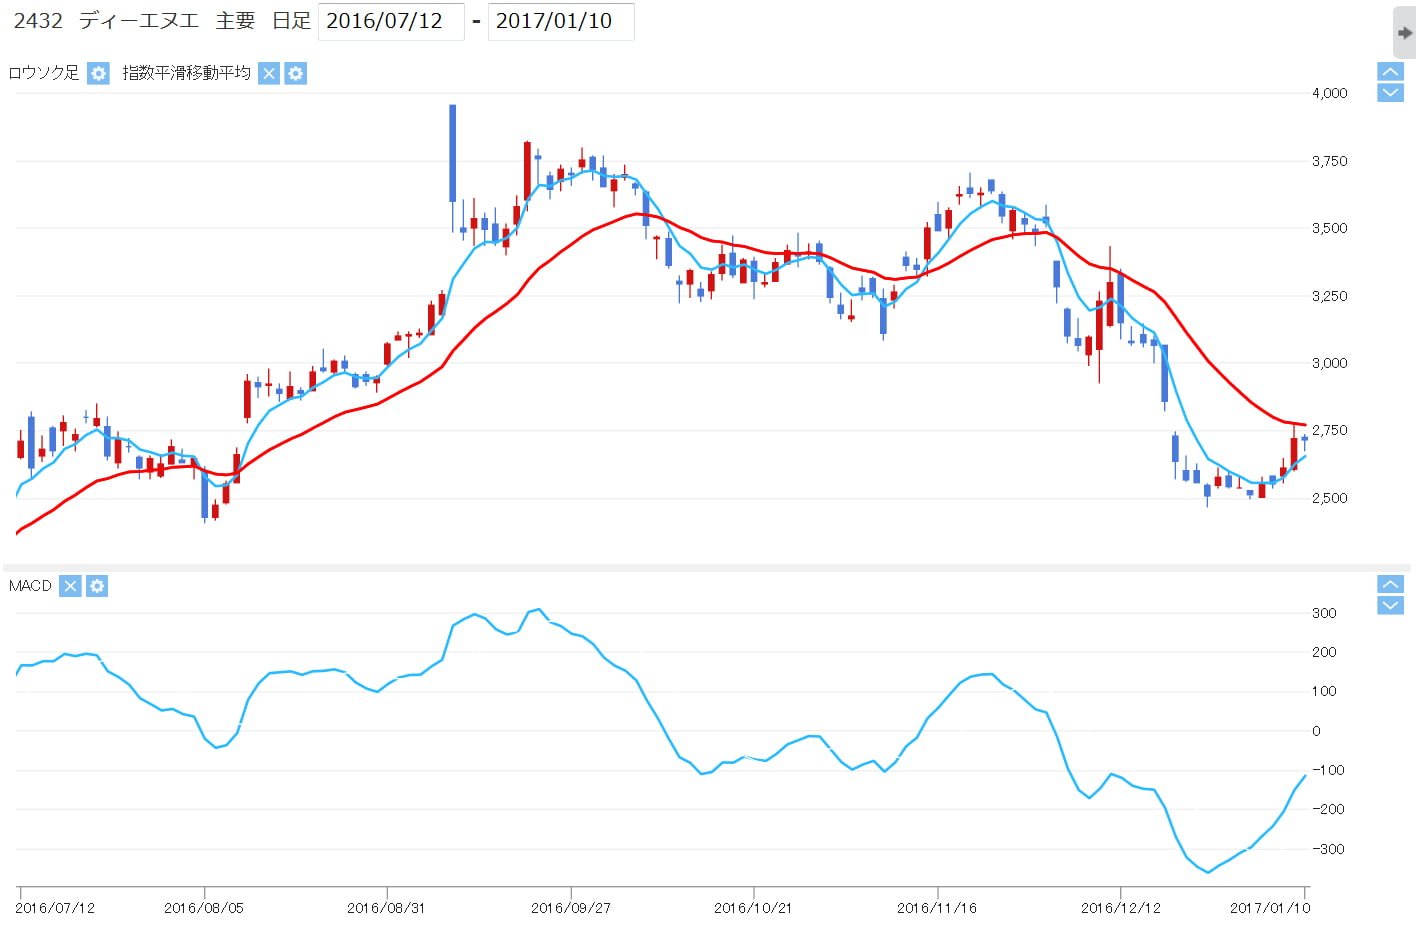The image size is (1416, 925).
Task: Click the 3,000 price axis label
Action: [x=1330, y=363]
